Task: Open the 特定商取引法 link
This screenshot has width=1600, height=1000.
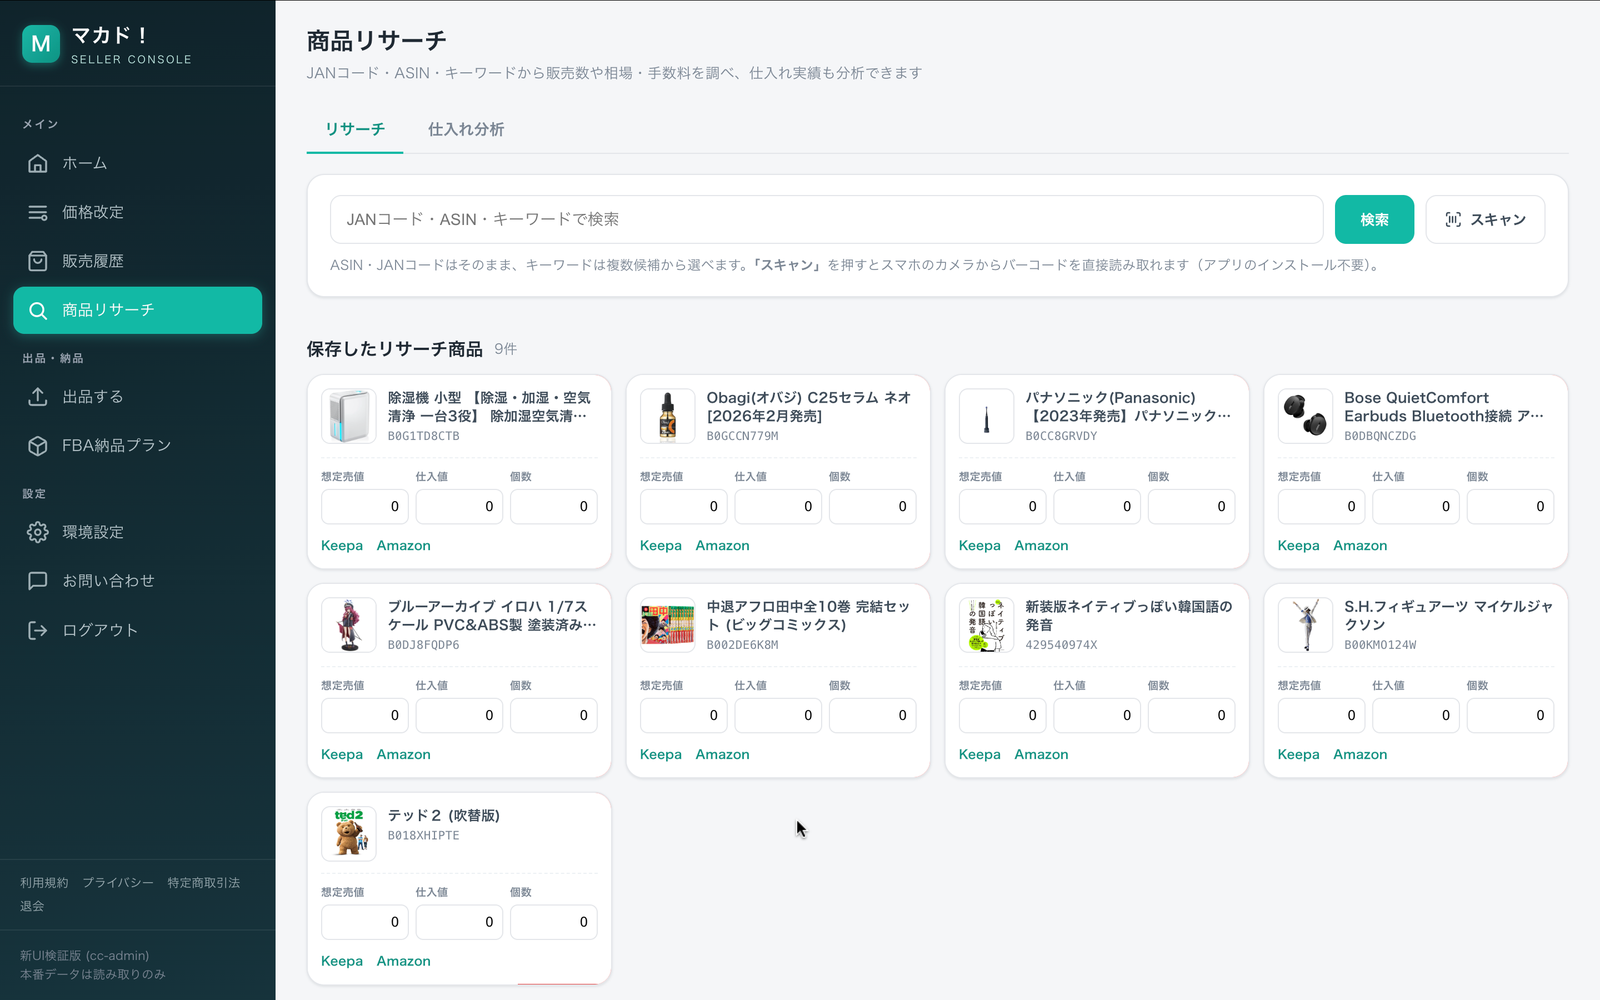Action: (204, 883)
